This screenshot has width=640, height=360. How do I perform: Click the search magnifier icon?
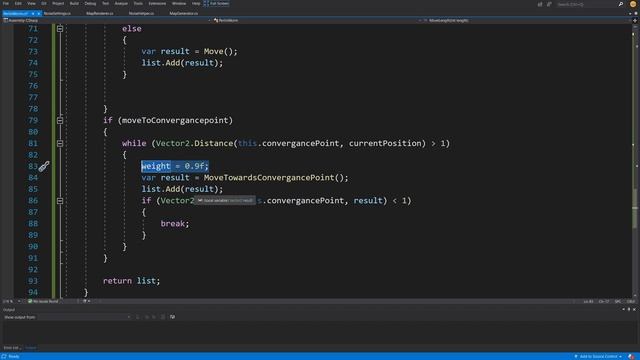[x=621, y=4]
